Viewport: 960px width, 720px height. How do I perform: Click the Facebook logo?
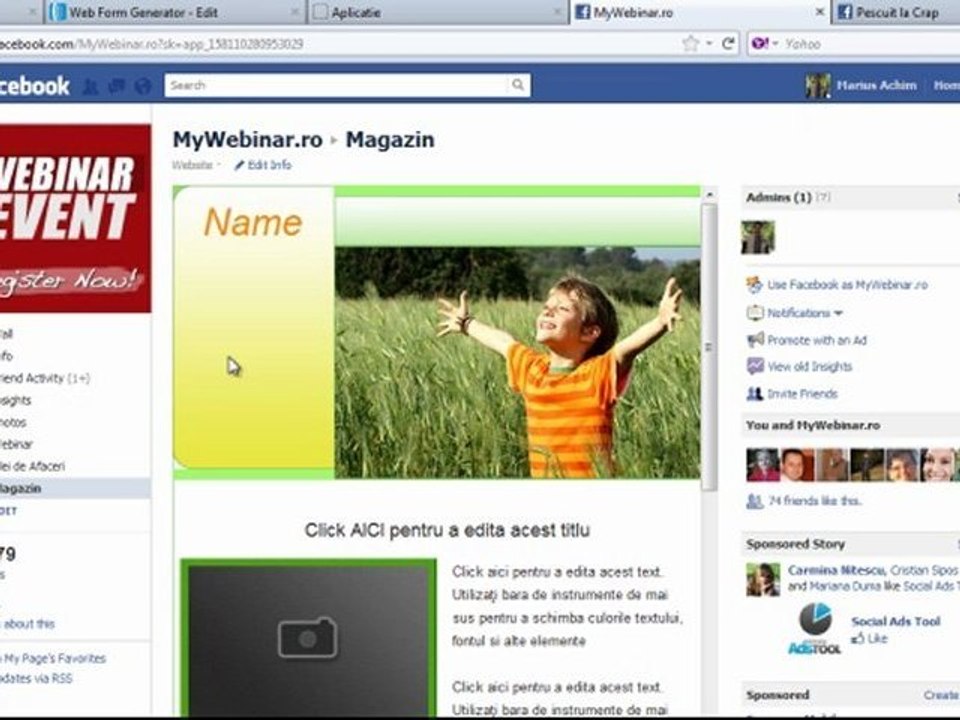34,86
